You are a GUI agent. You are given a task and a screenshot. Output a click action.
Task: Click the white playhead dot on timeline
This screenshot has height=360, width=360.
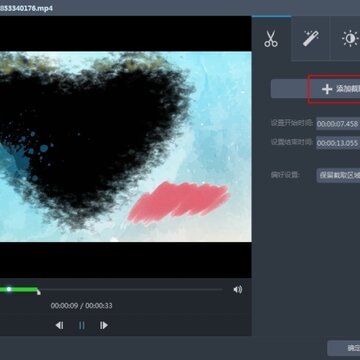click(9, 289)
